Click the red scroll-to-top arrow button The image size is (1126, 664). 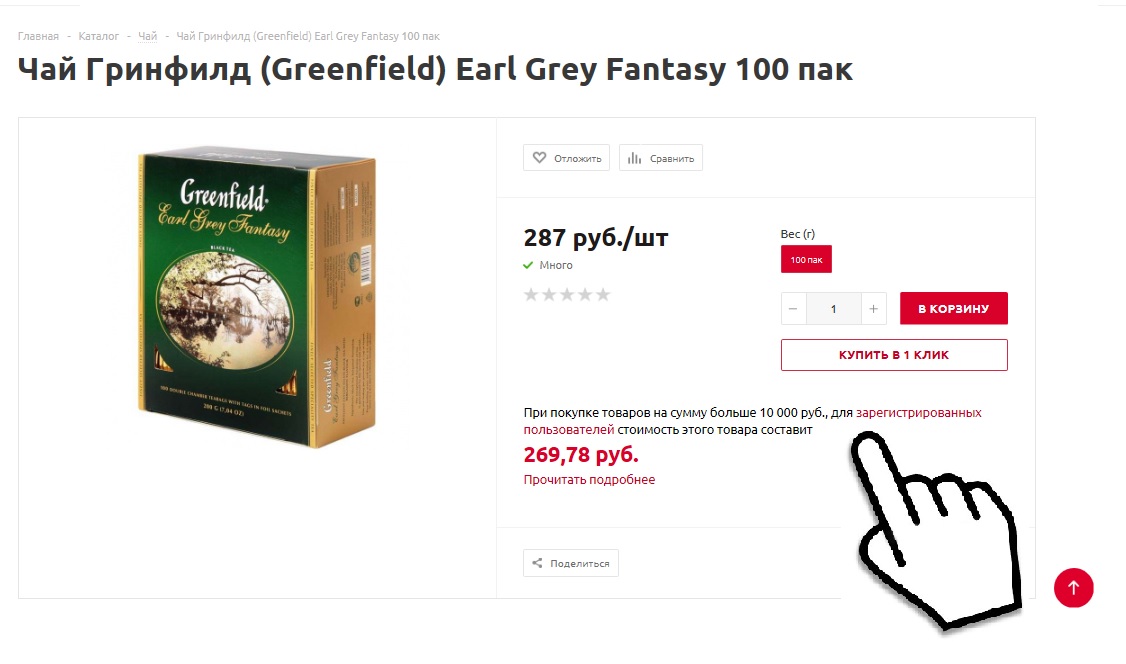click(1074, 588)
